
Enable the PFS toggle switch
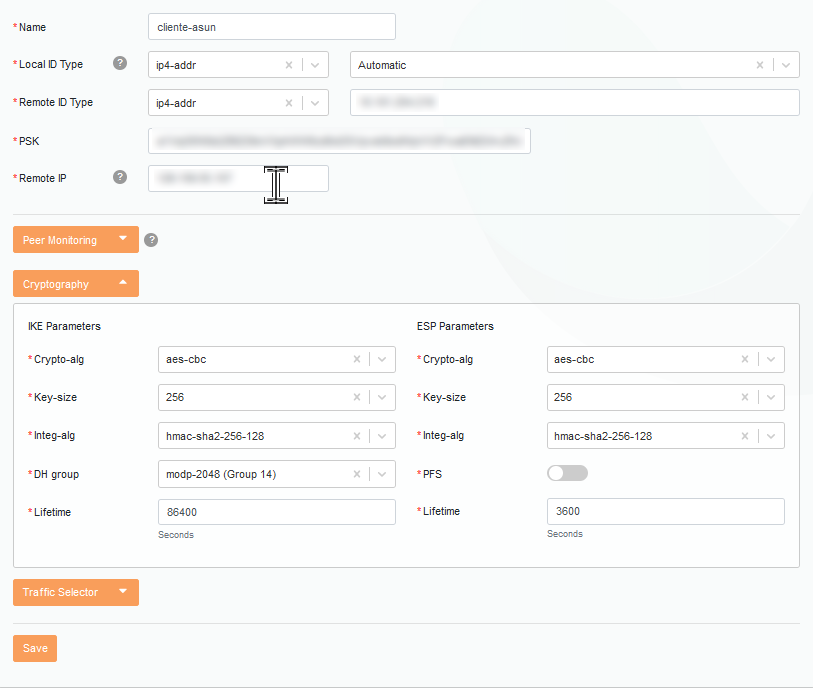[567, 473]
